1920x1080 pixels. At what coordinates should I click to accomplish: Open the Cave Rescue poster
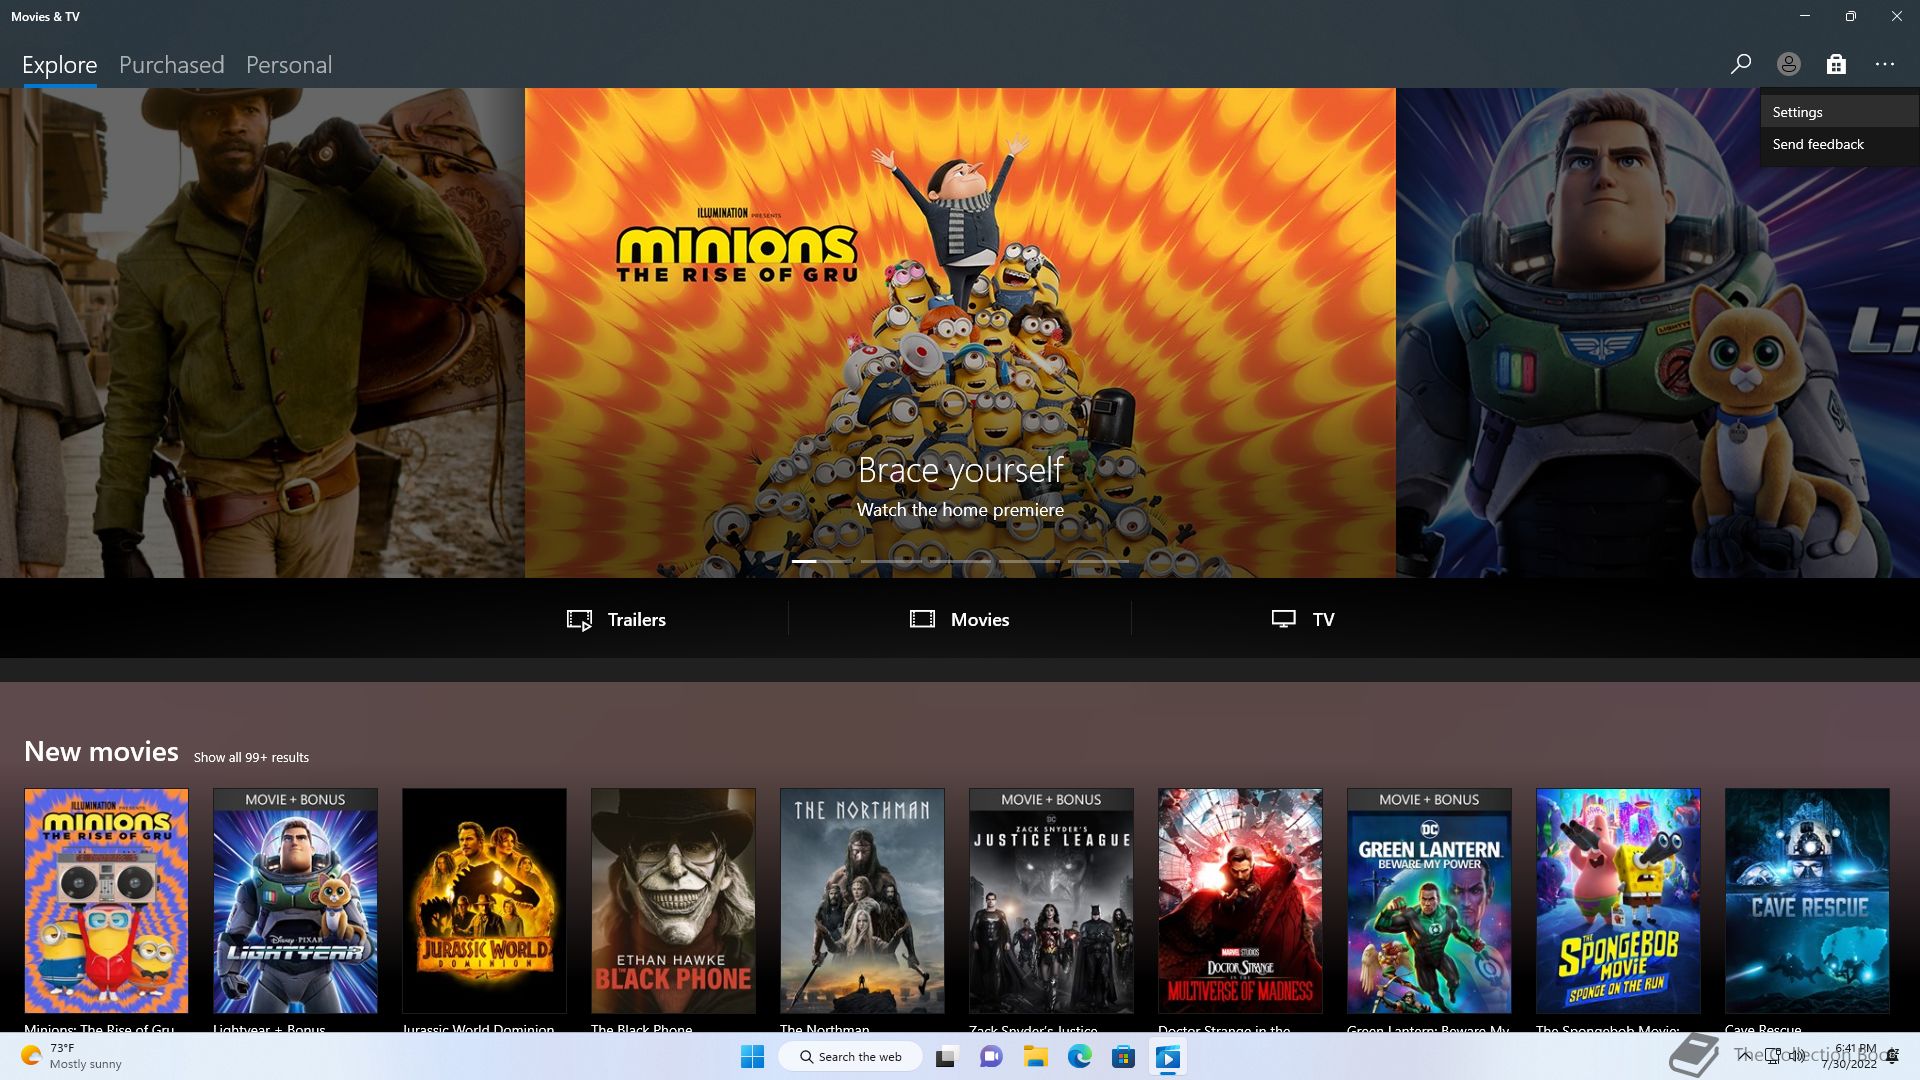1807,901
